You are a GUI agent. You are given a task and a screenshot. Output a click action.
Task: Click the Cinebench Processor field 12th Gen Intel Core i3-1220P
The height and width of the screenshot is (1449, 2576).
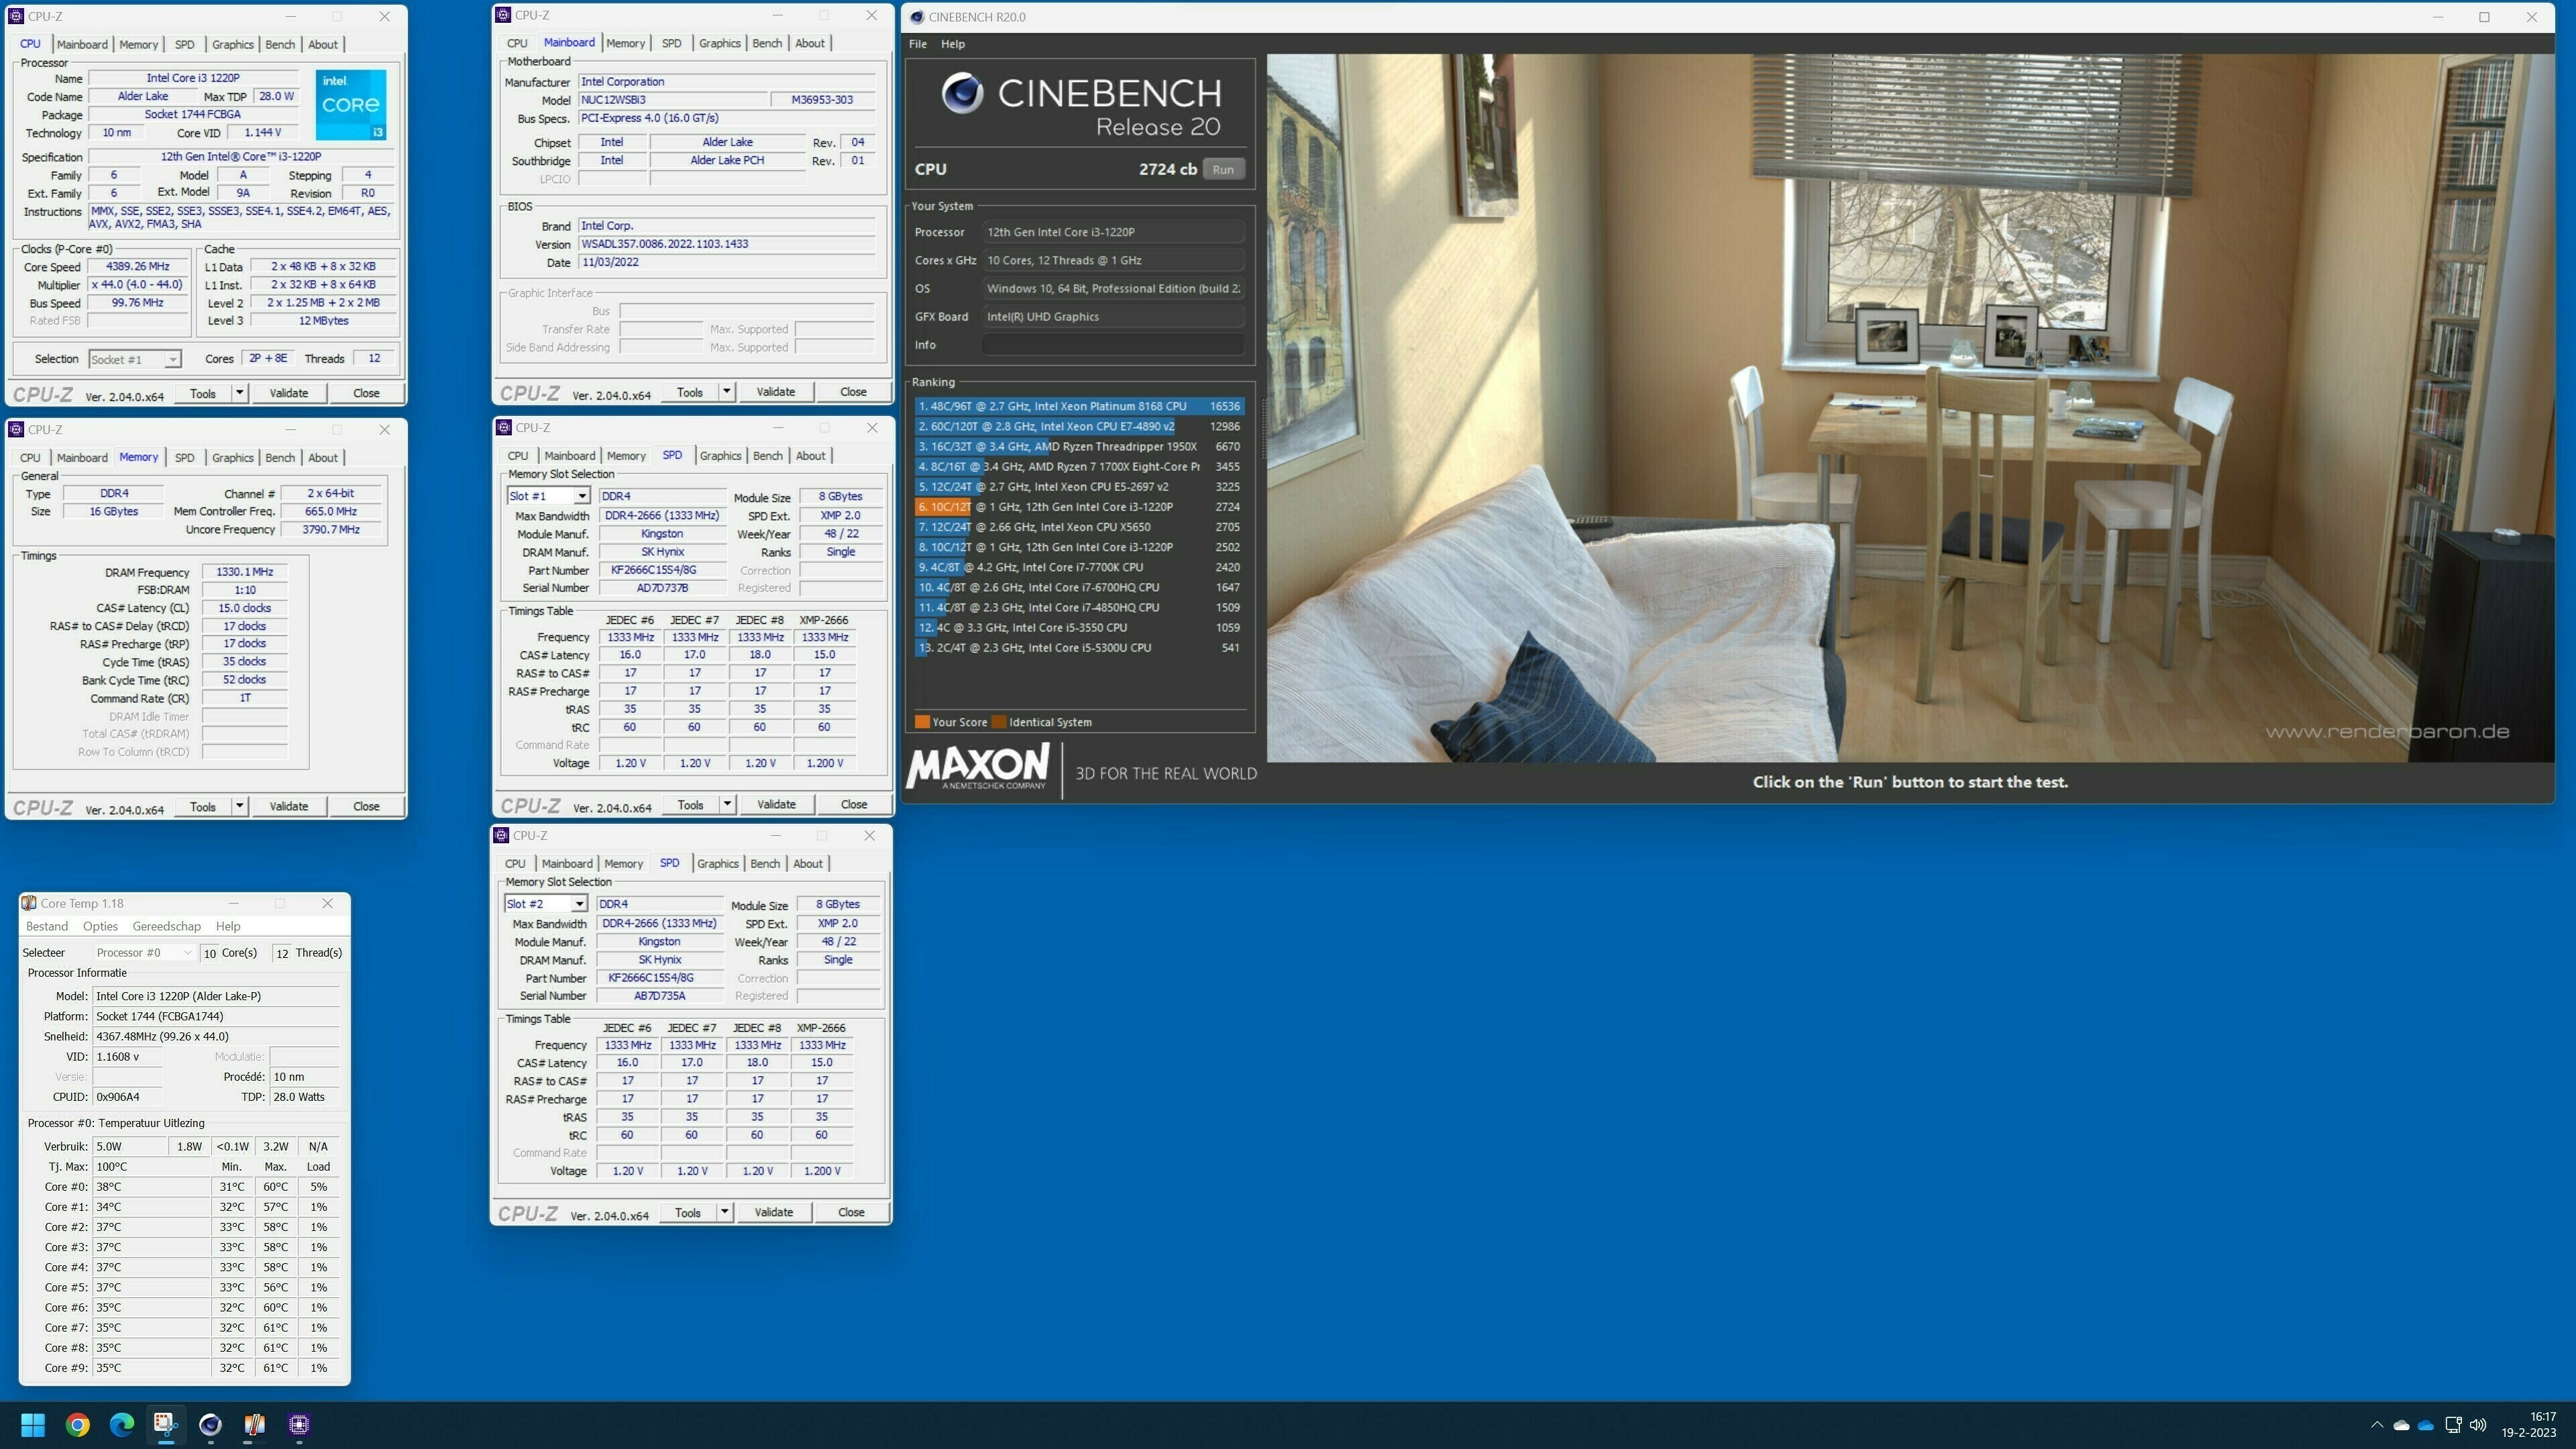[x=1113, y=232]
